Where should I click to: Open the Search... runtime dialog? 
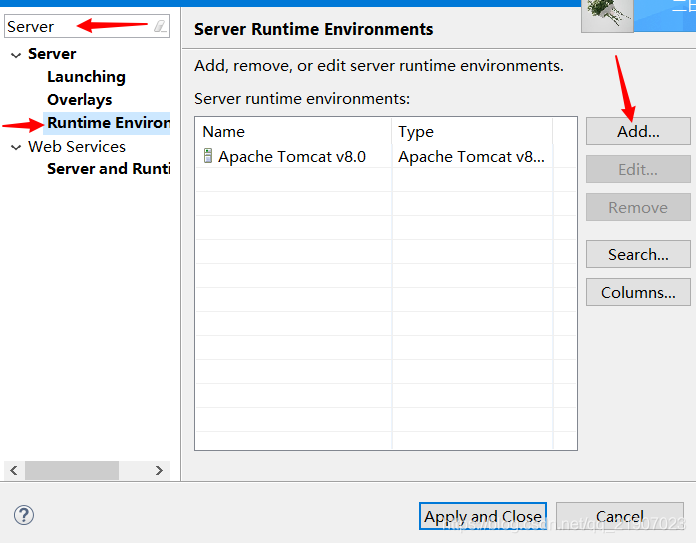(x=638, y=254)
